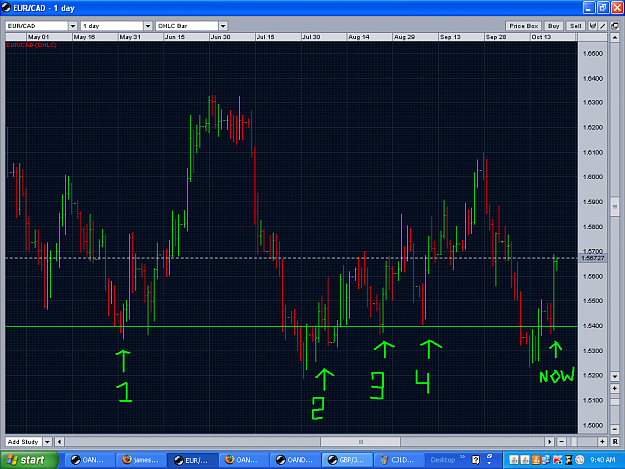Switch to CJ D... taskbar window
625x469 pixels.
[x=398, y=460]
